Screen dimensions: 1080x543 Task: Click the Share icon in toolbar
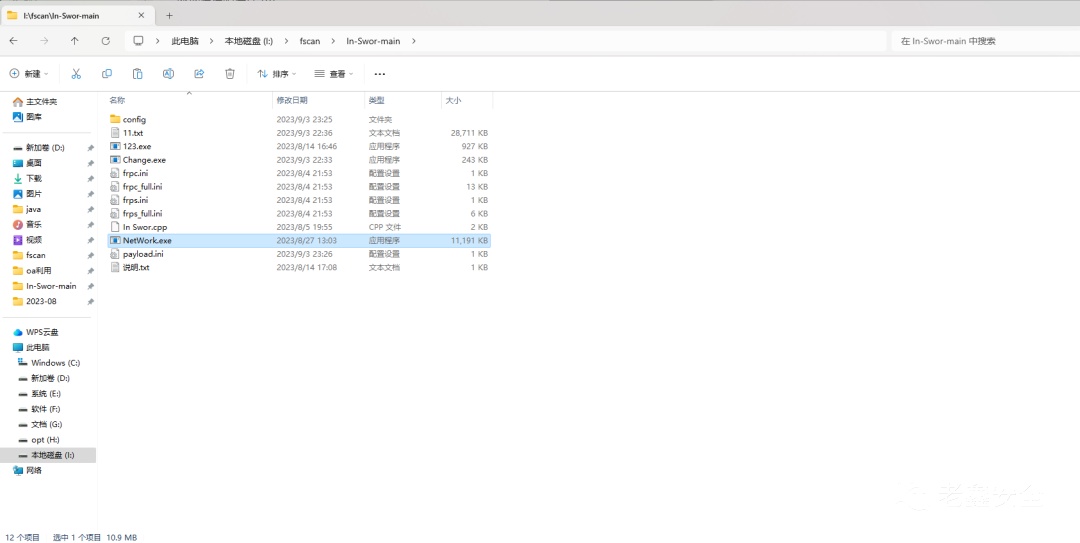[199, 74]
